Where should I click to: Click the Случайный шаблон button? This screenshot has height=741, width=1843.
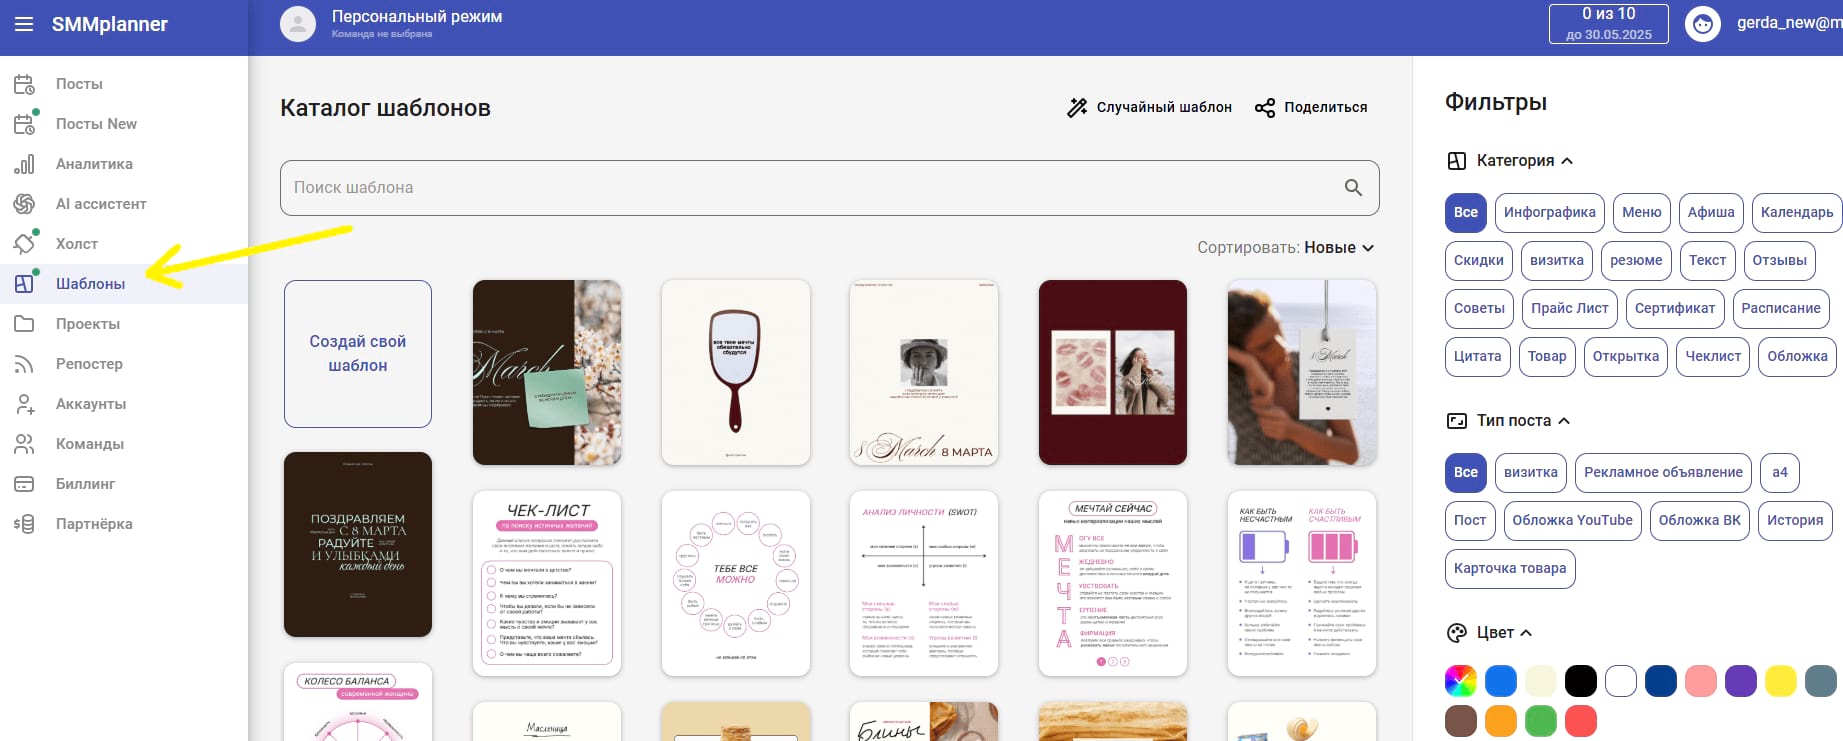tap(1149, 107)
